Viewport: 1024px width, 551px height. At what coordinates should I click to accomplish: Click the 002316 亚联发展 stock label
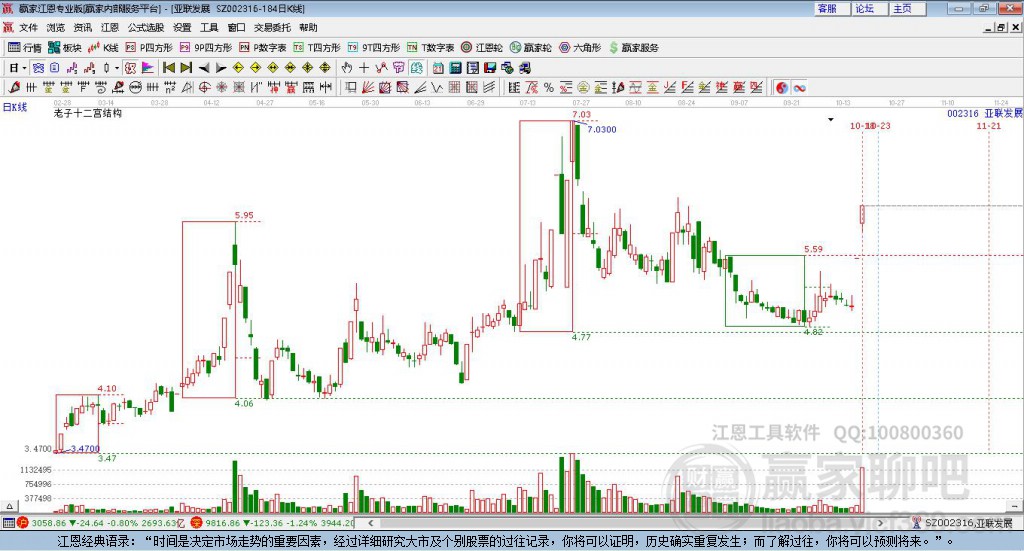985,114
